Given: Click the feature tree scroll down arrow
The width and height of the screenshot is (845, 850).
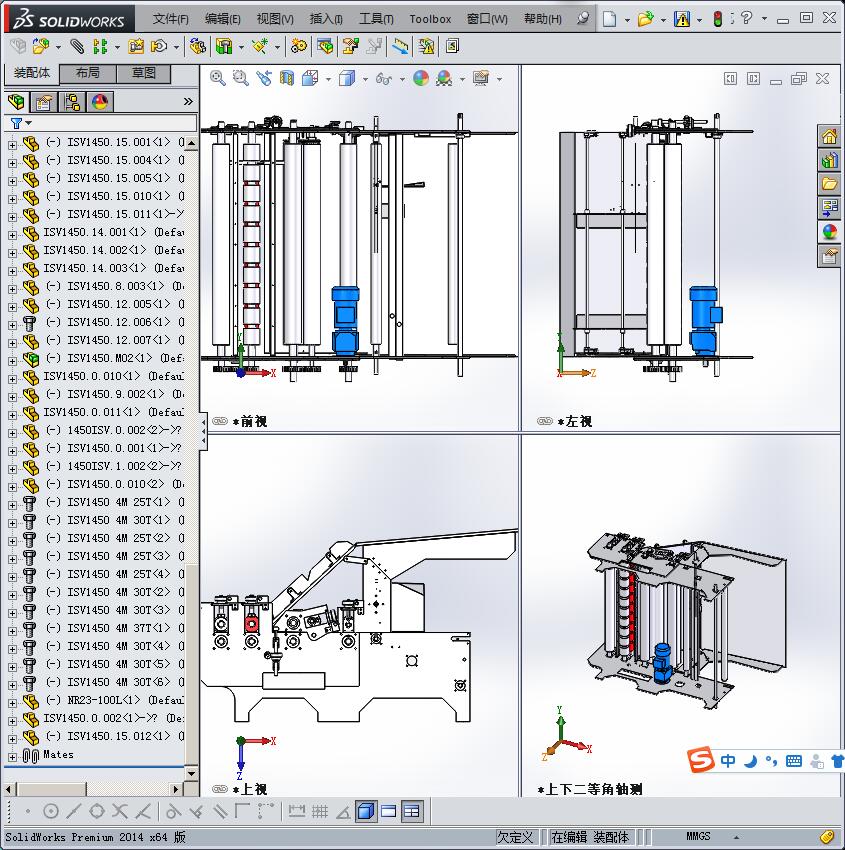Looking at the screenshot, I should click(x=191, y=773).
